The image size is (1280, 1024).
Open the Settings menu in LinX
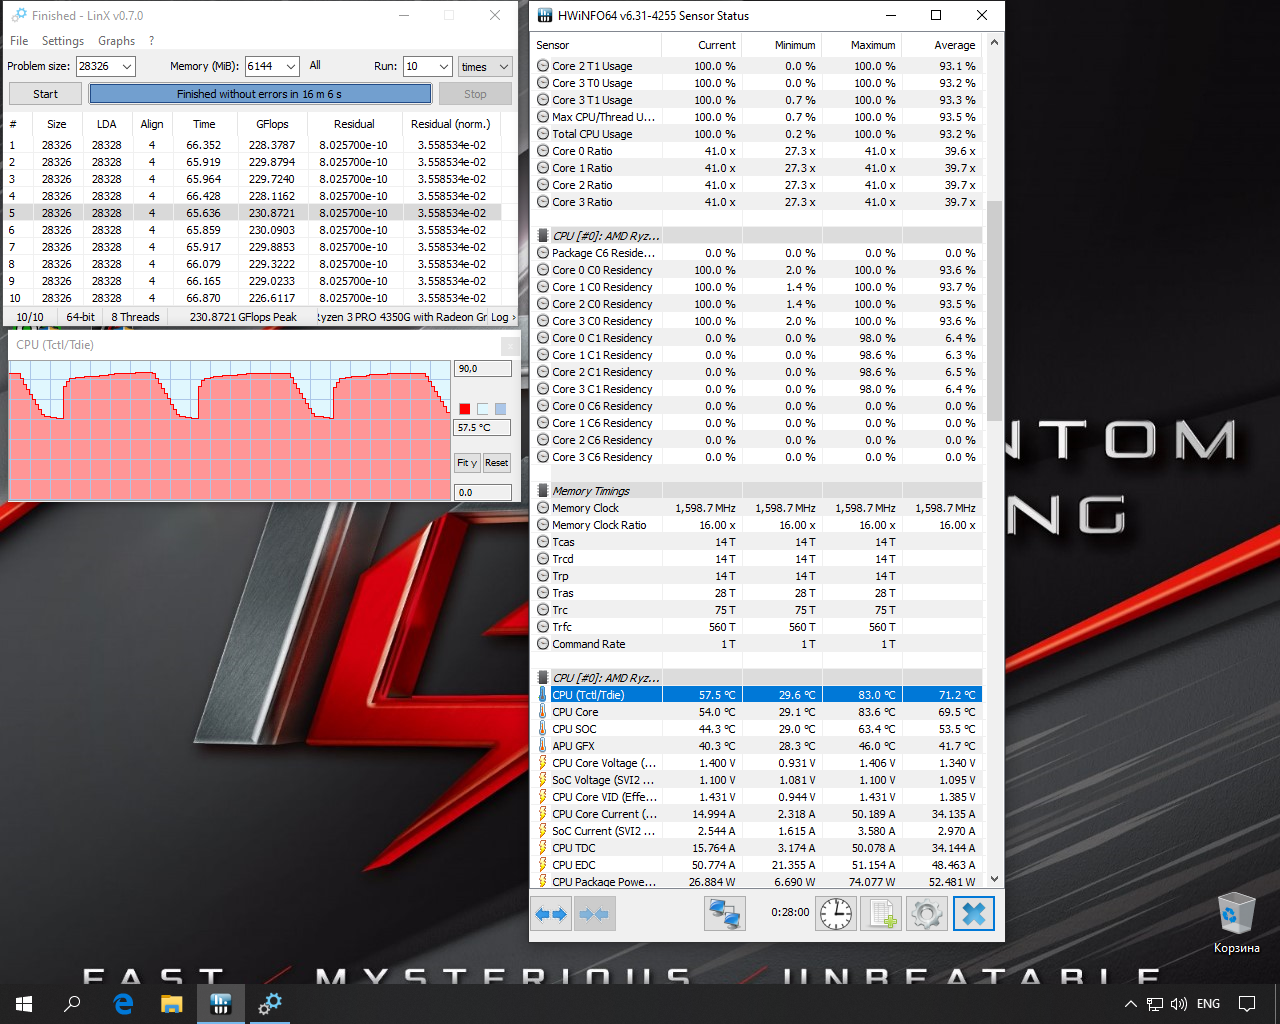pos(63,41)
